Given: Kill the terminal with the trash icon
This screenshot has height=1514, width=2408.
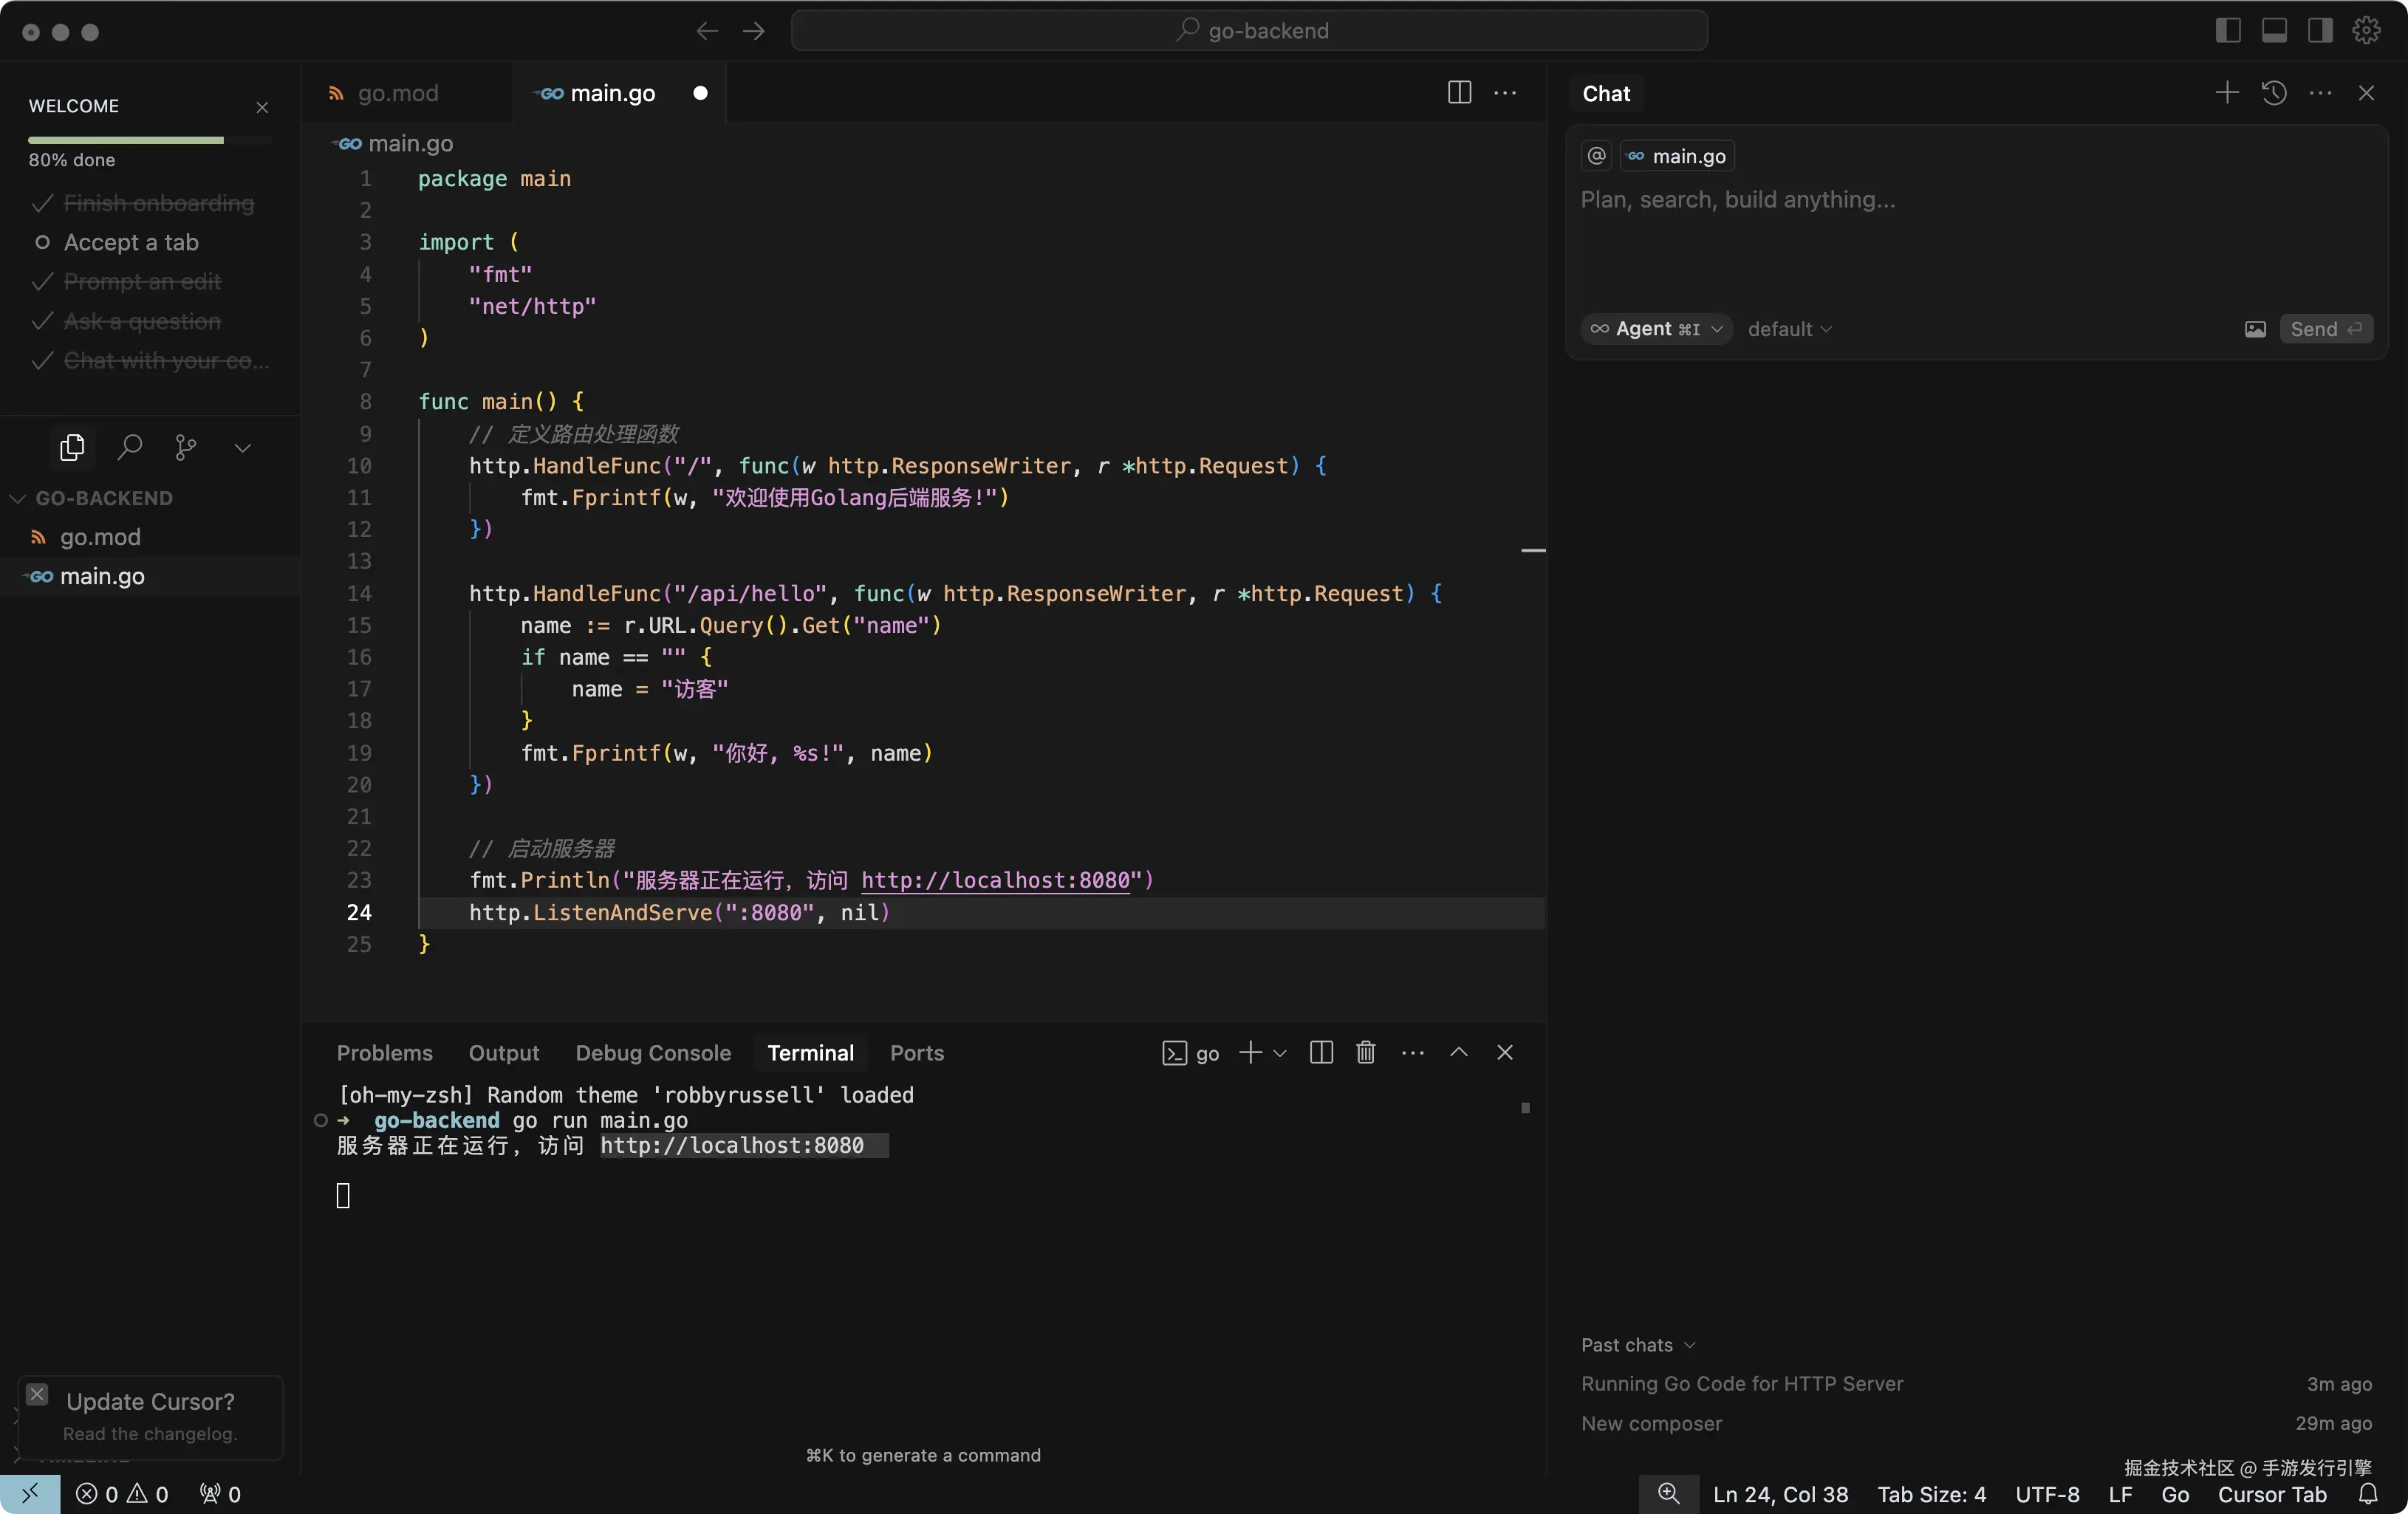Looking at the screenshot, I should pos(1365,1052).
